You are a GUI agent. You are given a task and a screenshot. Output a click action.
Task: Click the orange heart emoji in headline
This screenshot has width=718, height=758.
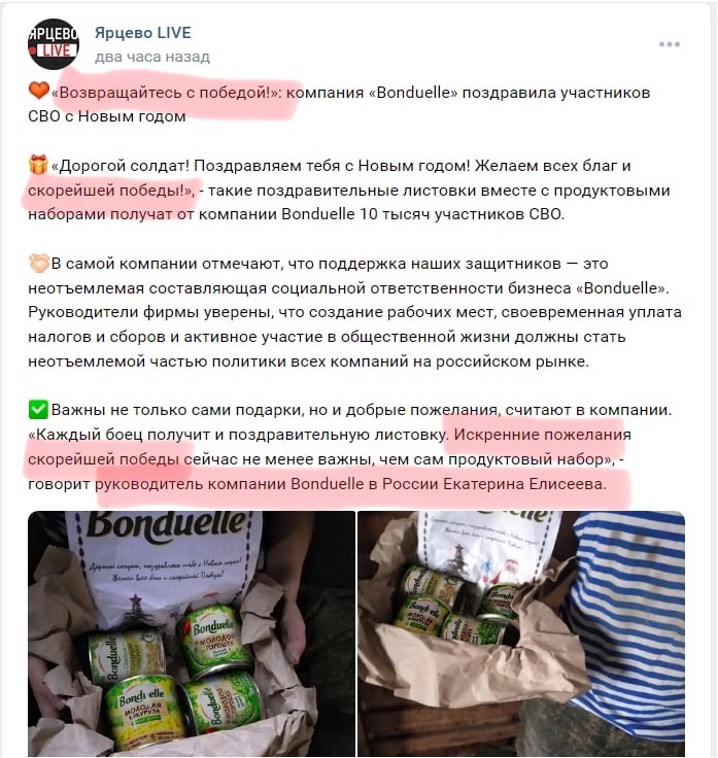coord(39,90)
